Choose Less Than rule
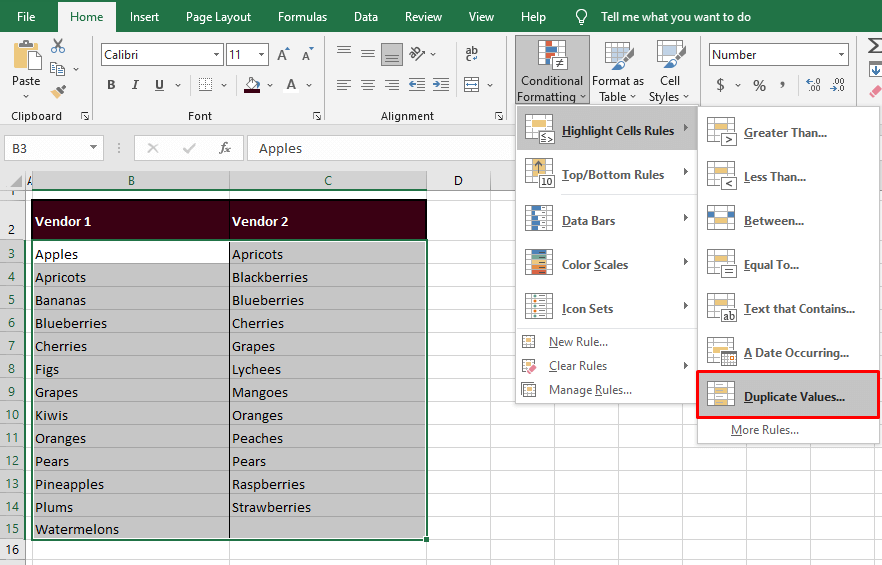The width and height of the screenshot is (882, 565). pos(788,177)
